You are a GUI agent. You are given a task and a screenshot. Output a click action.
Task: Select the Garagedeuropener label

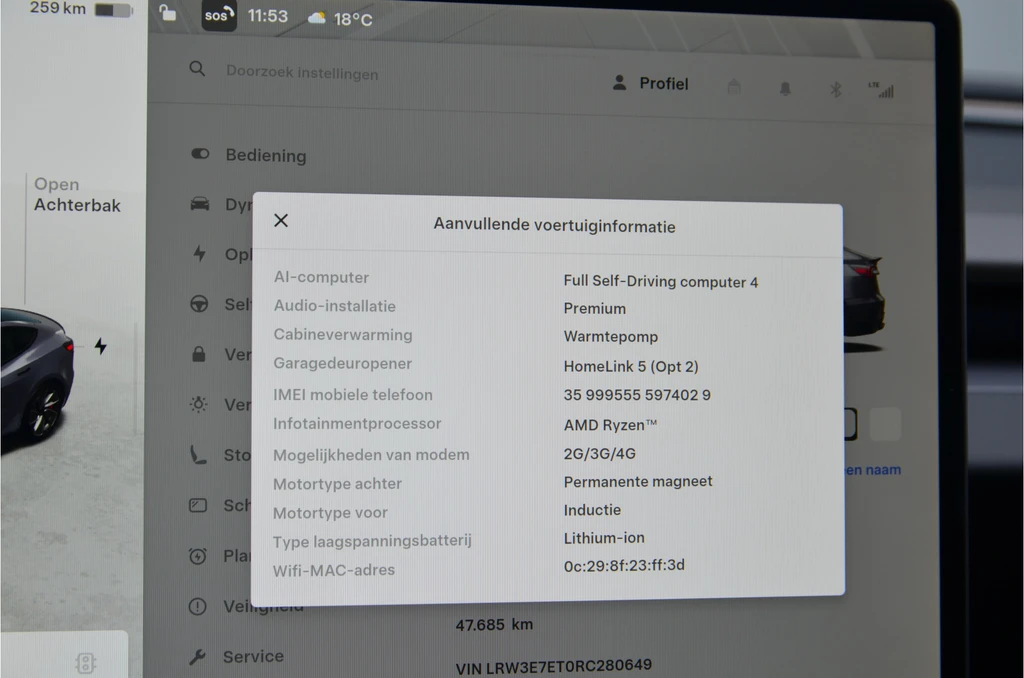pos(342,364)
